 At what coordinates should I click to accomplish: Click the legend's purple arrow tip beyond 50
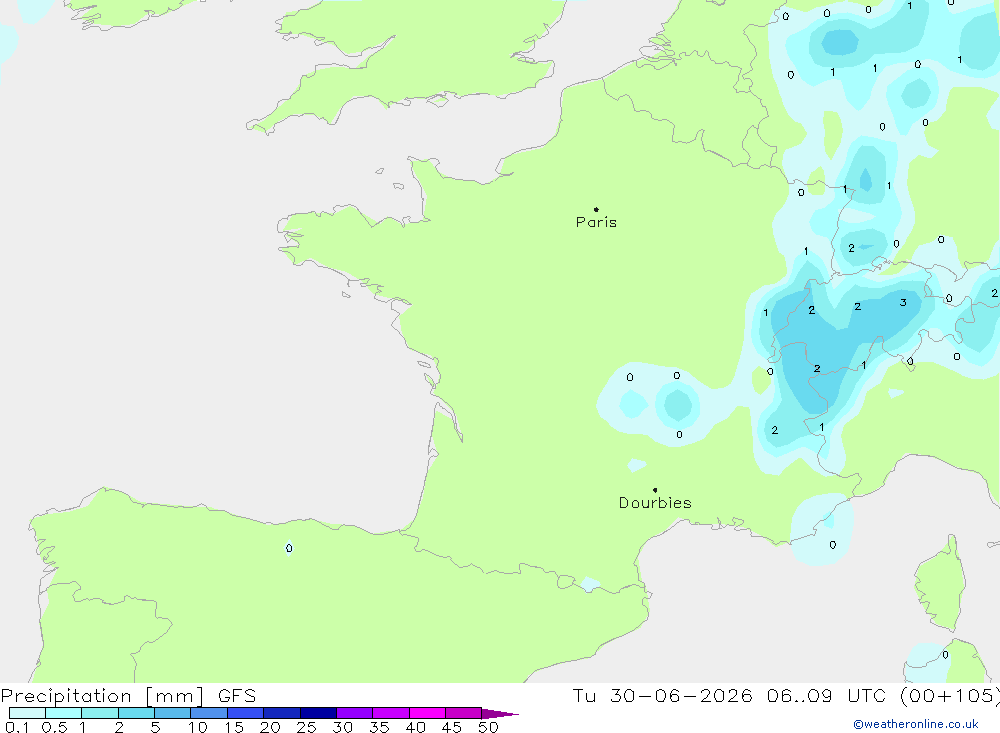click(499, 713)
